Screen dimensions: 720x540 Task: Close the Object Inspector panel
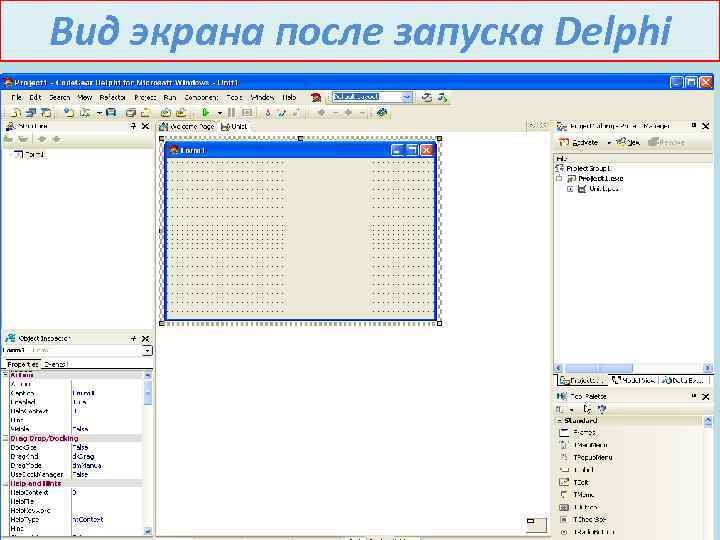[145, 338]
